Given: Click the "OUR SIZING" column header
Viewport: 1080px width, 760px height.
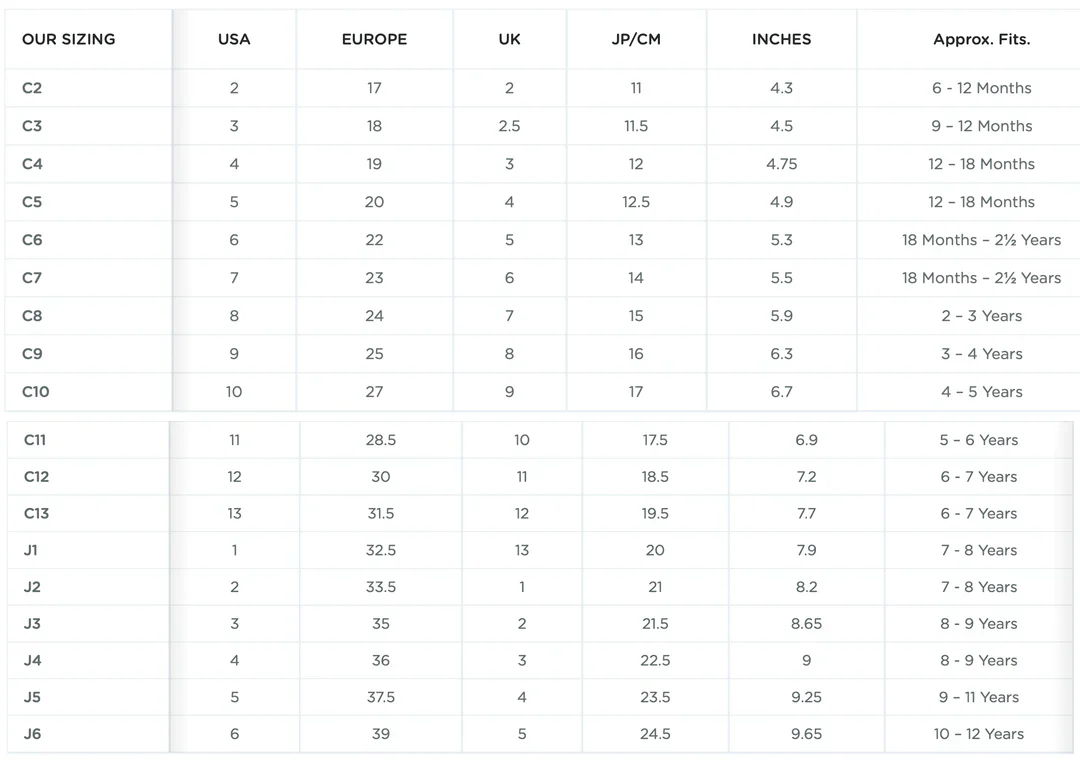Looking at the screenshot, I should click(68, 40).
